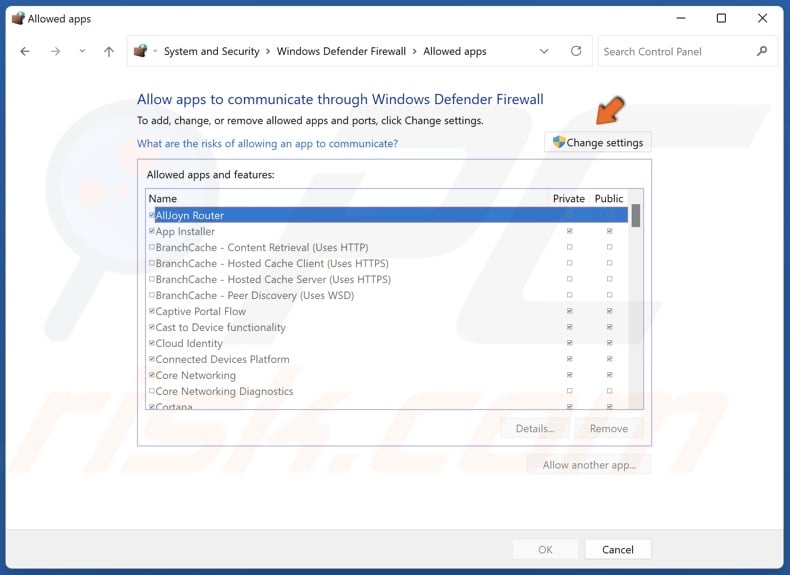790x575 pixels.
Task: Toggle Captive Portal Flow Private checkbox
Action: coord(569,311)
